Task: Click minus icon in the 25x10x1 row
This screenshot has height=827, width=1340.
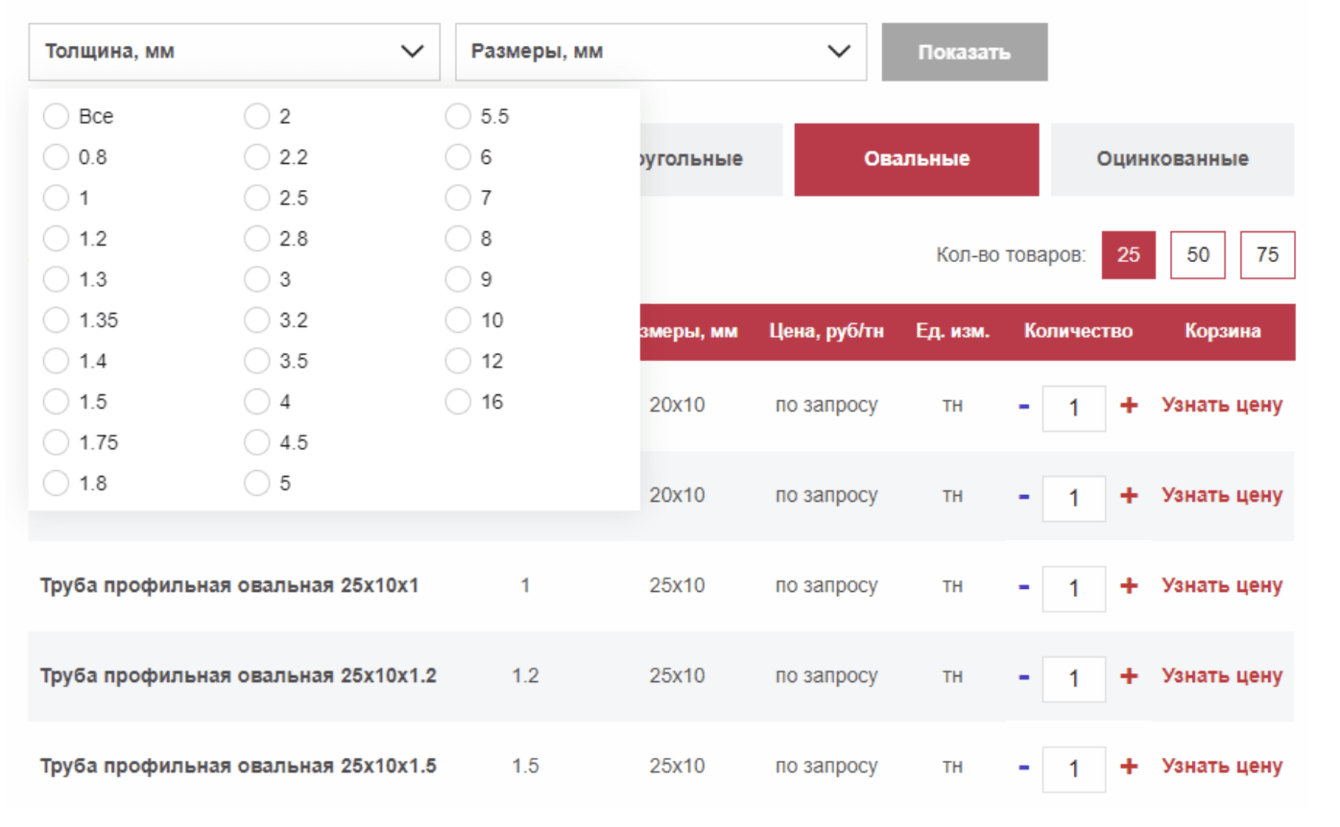Action: [1024, 587]
